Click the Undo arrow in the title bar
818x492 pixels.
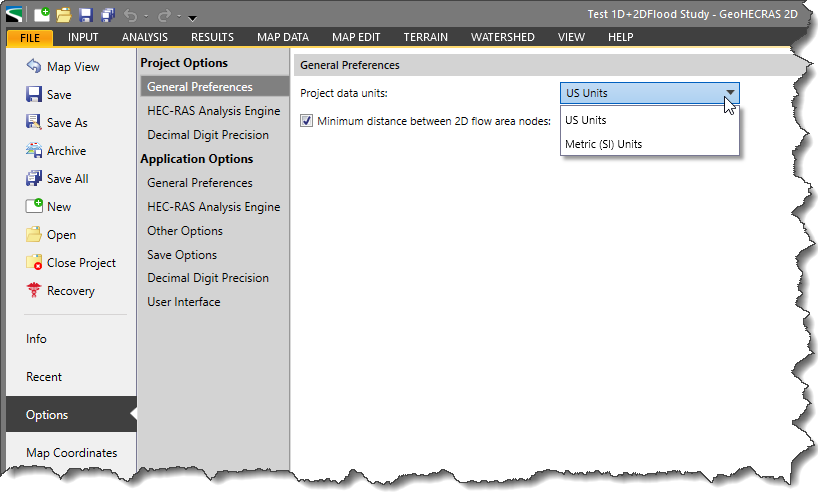[130, 16]
